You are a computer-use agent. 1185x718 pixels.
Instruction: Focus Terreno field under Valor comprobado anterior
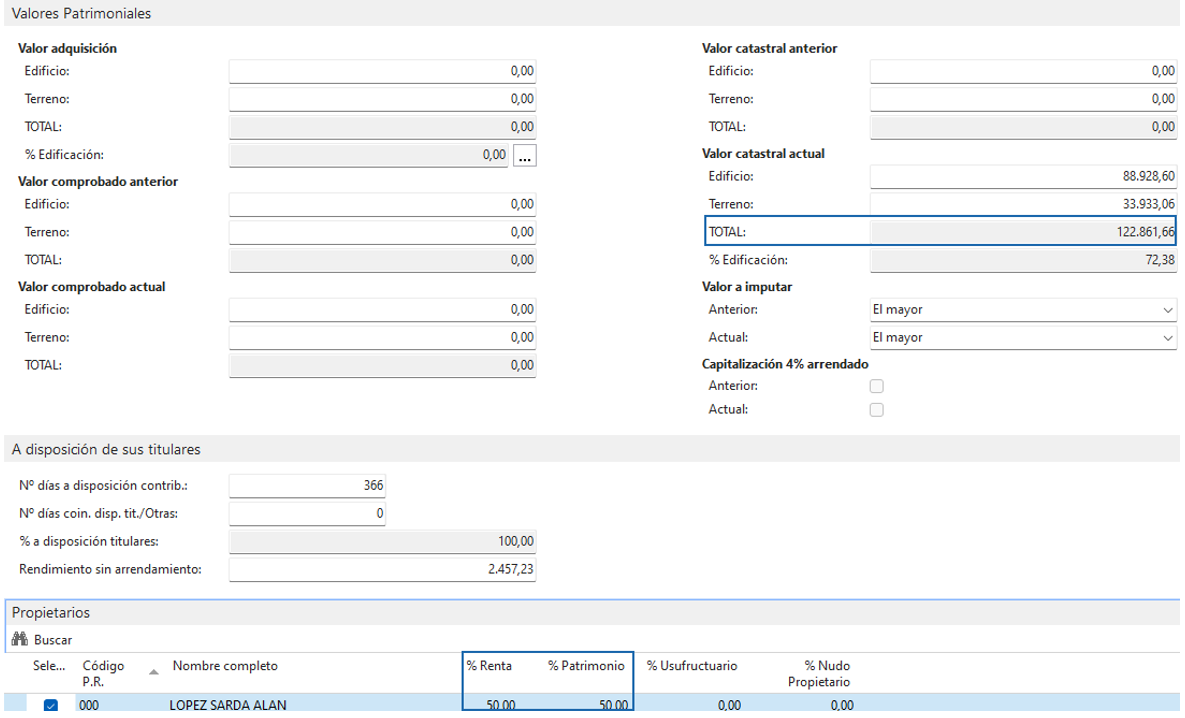[382, 232]
